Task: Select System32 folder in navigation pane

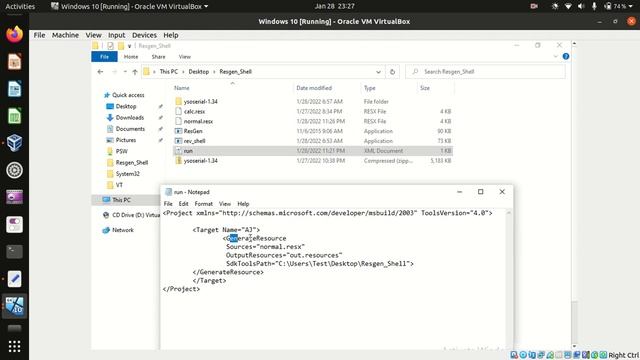Action: [127, 174]
